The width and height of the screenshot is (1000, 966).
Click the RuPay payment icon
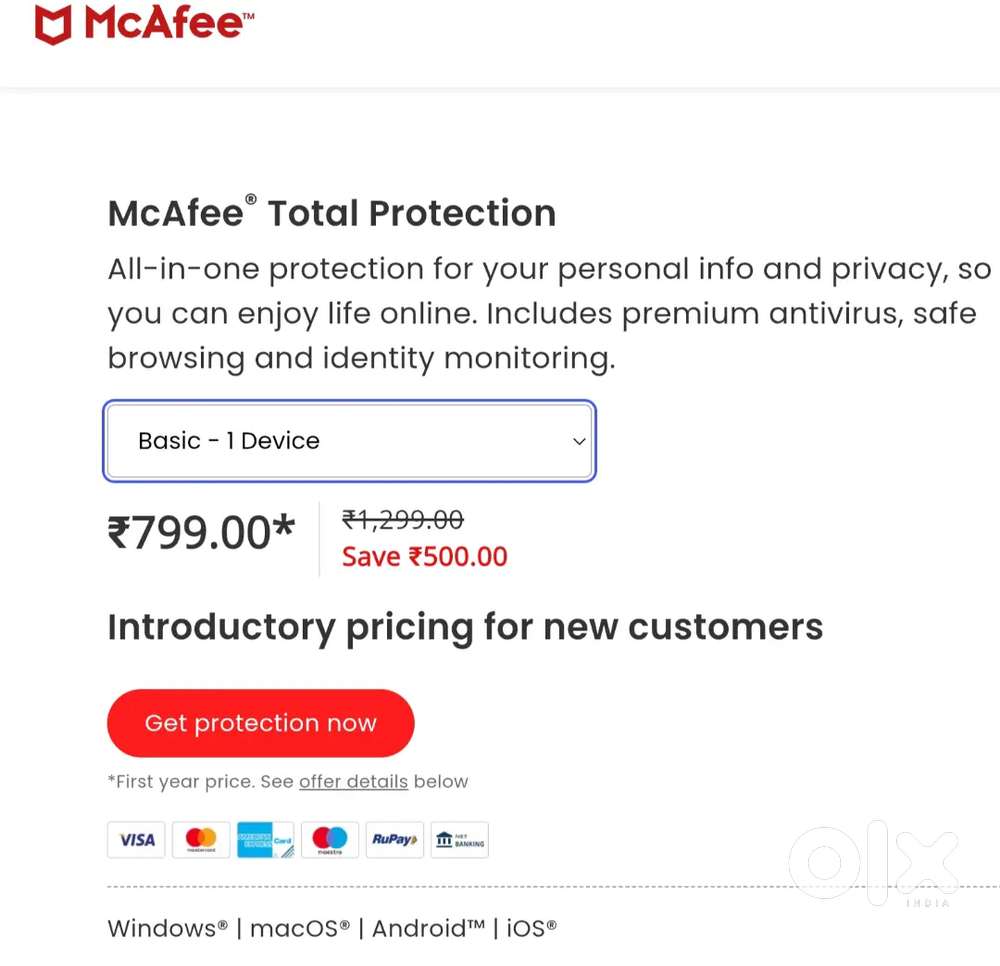(393, 840)
